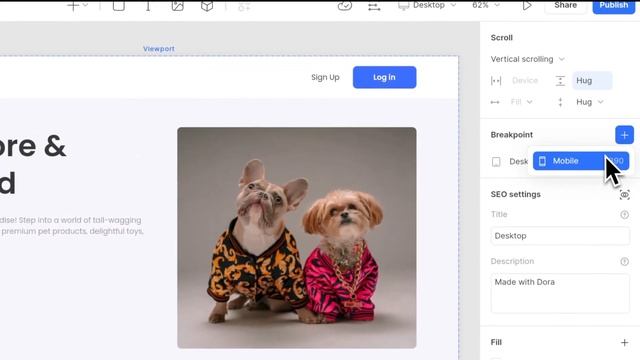The width and height of the screenshot is (640, 360).
Task: Click the Sign Up link on canvas
Action: (325, 77)
